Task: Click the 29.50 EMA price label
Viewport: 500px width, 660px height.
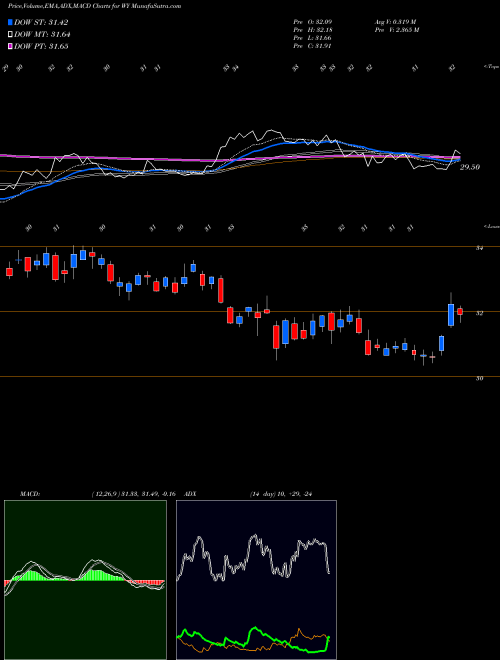Action: click(470, 167)
